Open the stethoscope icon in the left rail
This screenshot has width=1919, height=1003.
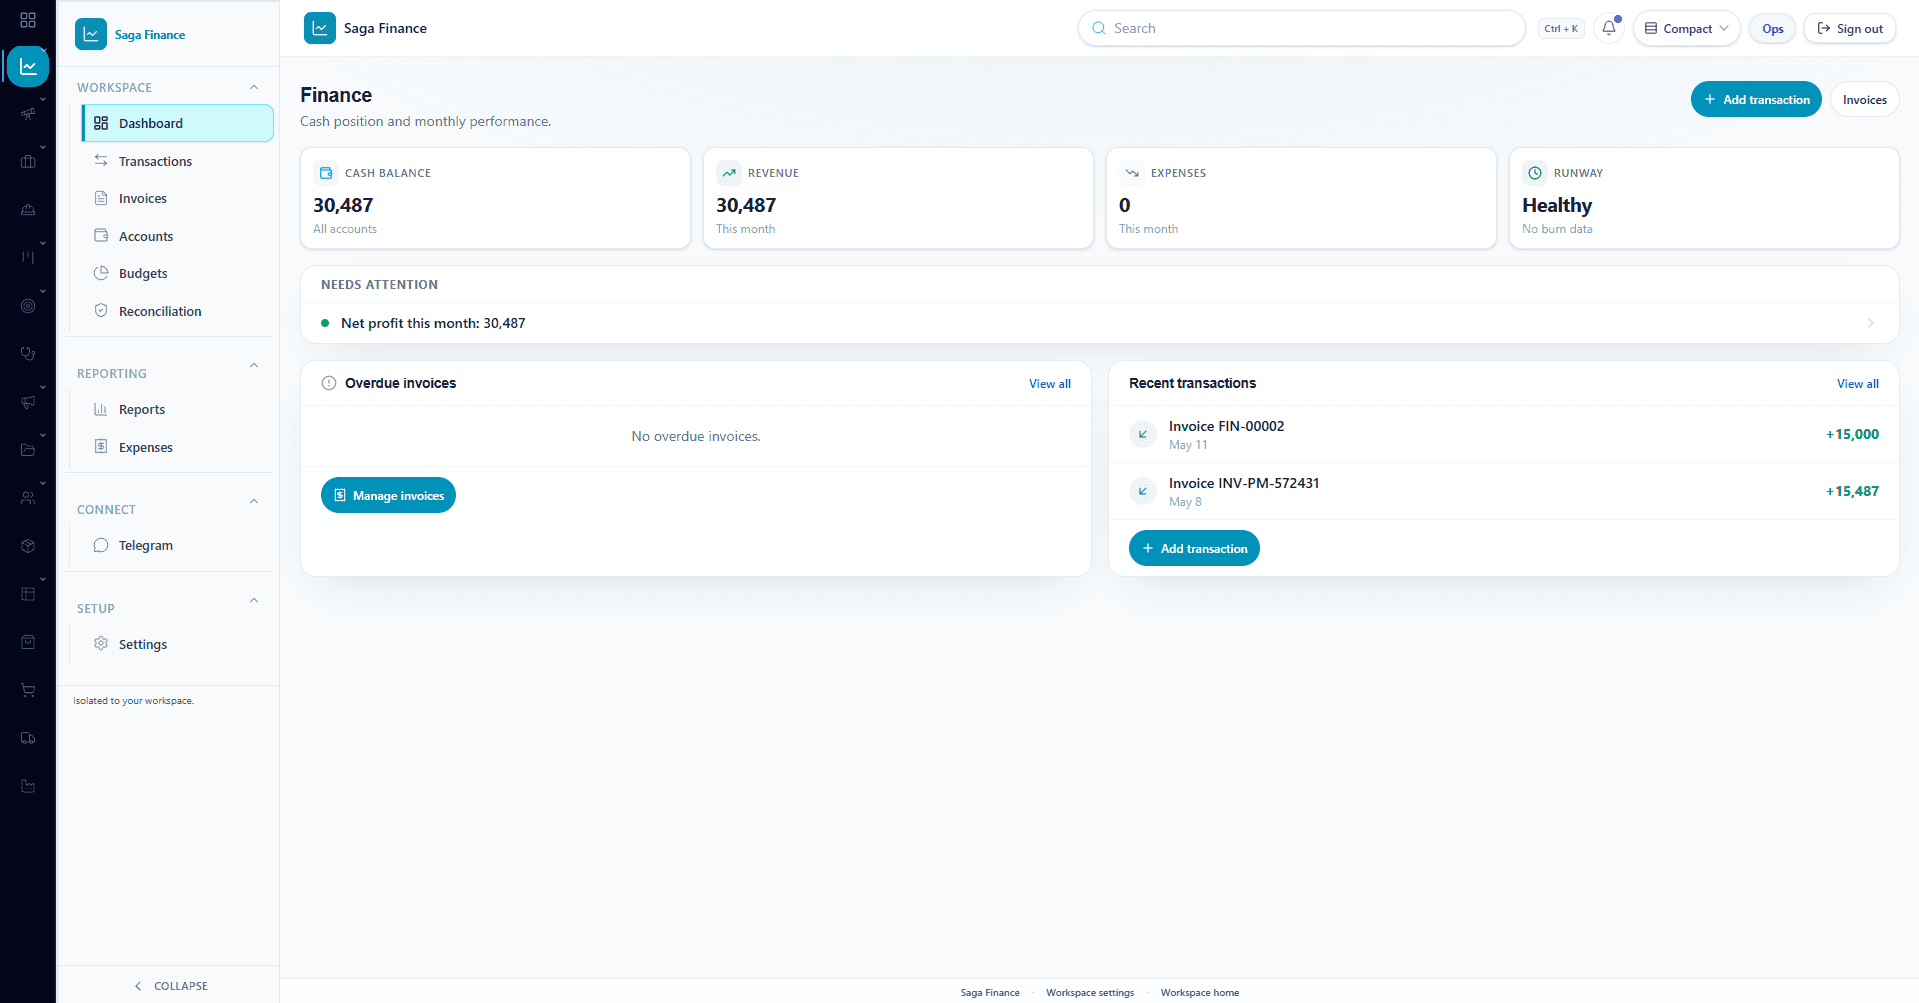point(28,353)
